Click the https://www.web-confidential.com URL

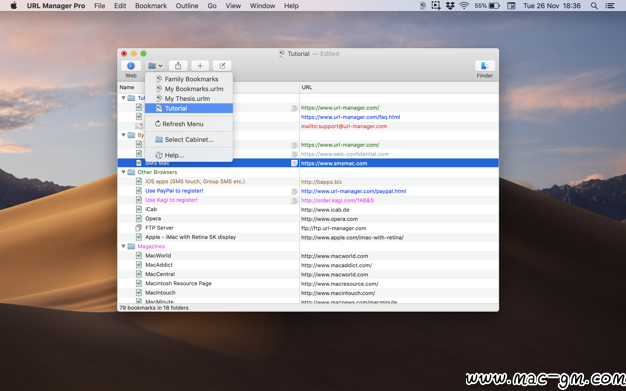pyautogui.click(x=345, y=154)
